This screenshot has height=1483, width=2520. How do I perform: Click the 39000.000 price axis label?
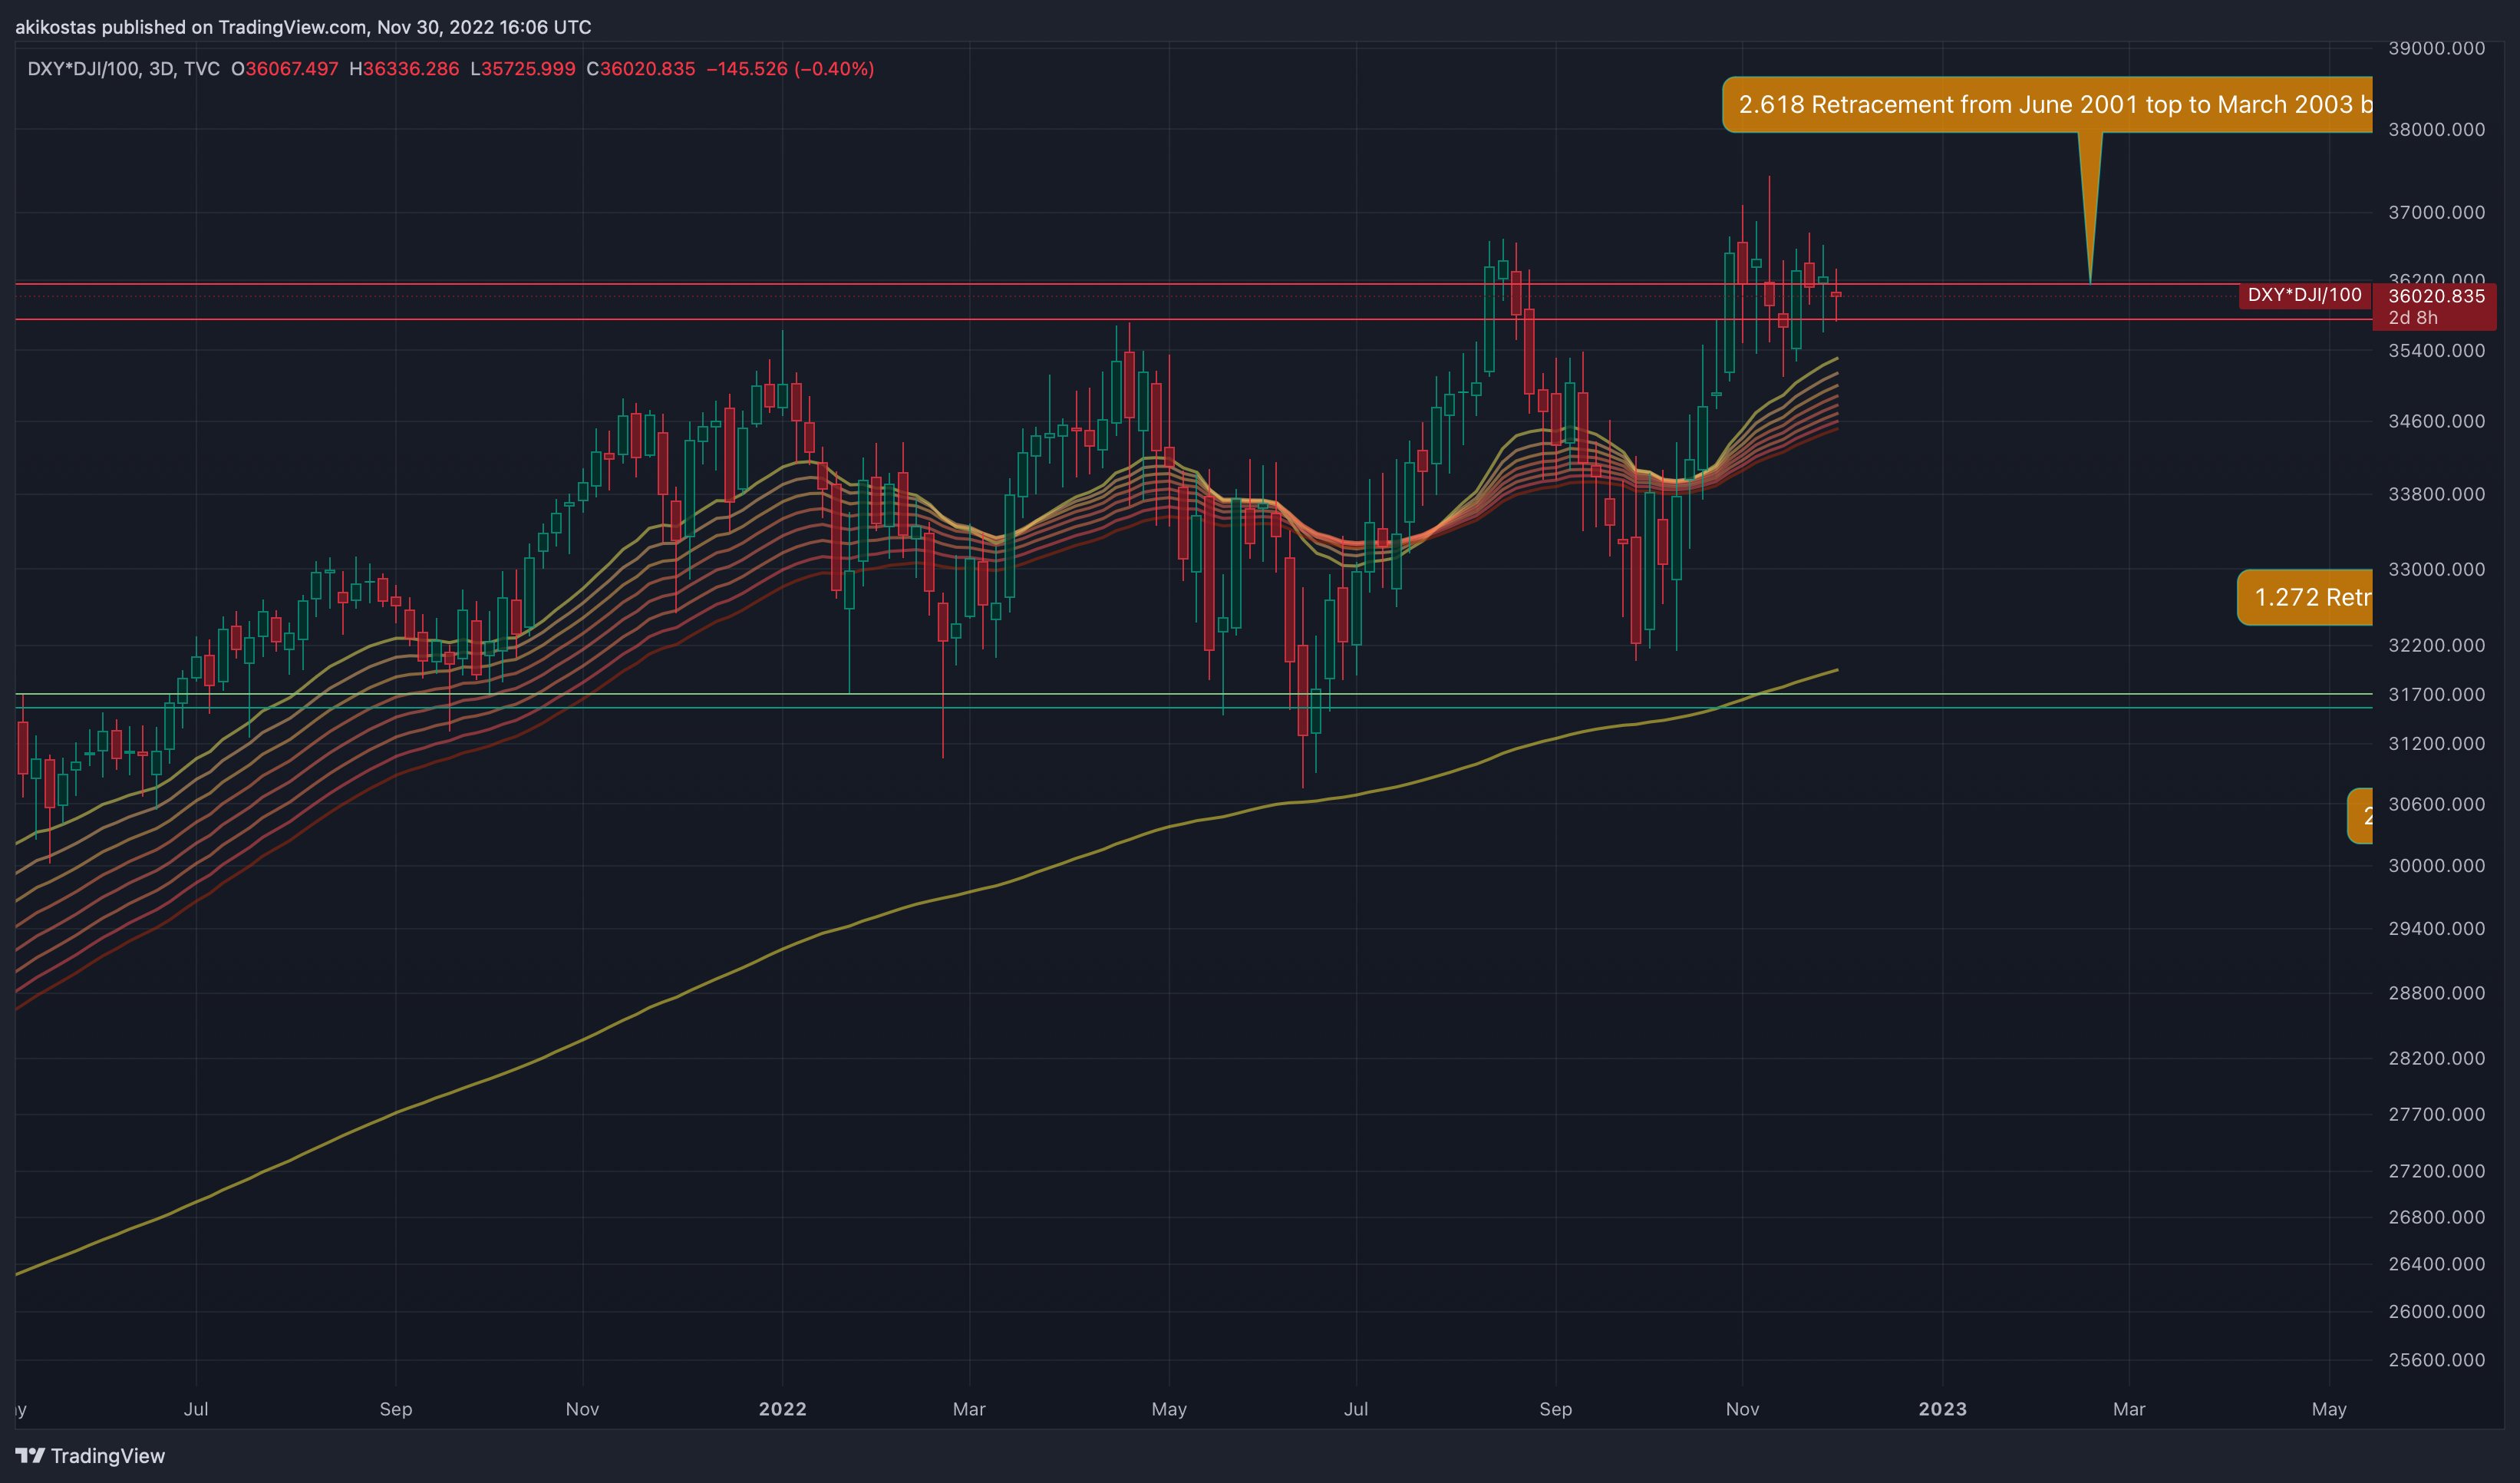point(2436,48)
